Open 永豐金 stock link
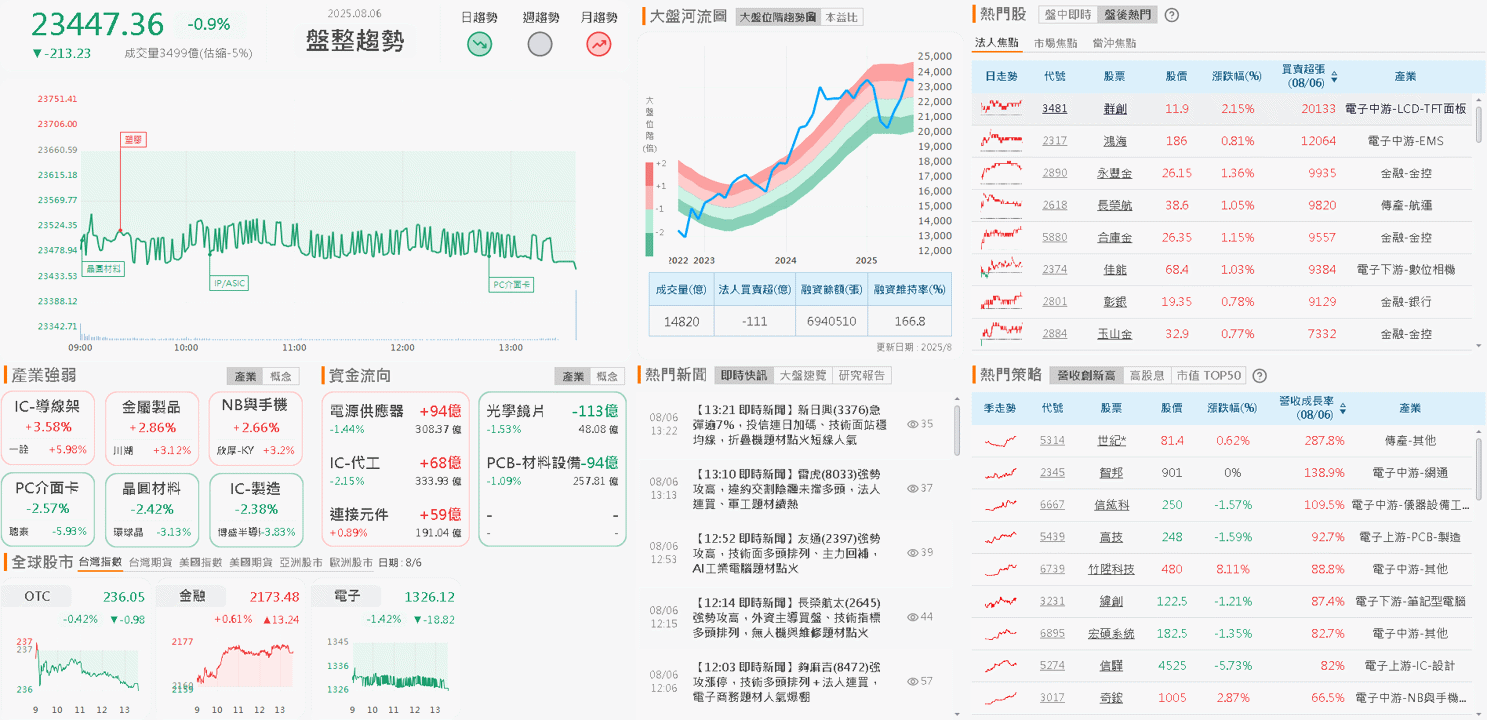The height and width of the screenshot is (720, 1487). pyautogui.click(x=1114, y=173)
